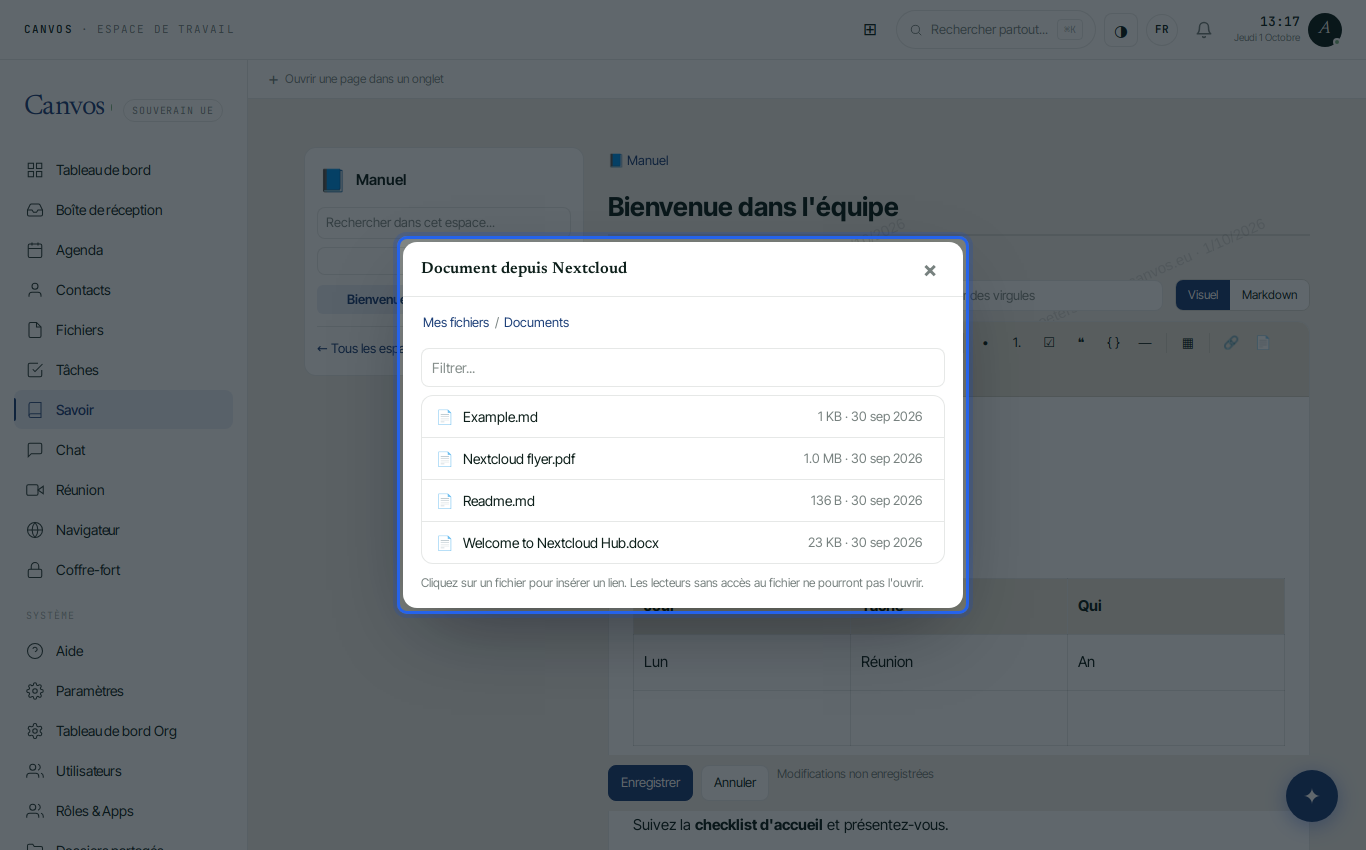1366x850 pixels.
Task: Open Navigateur in sidebar
Action: point(123,530)
